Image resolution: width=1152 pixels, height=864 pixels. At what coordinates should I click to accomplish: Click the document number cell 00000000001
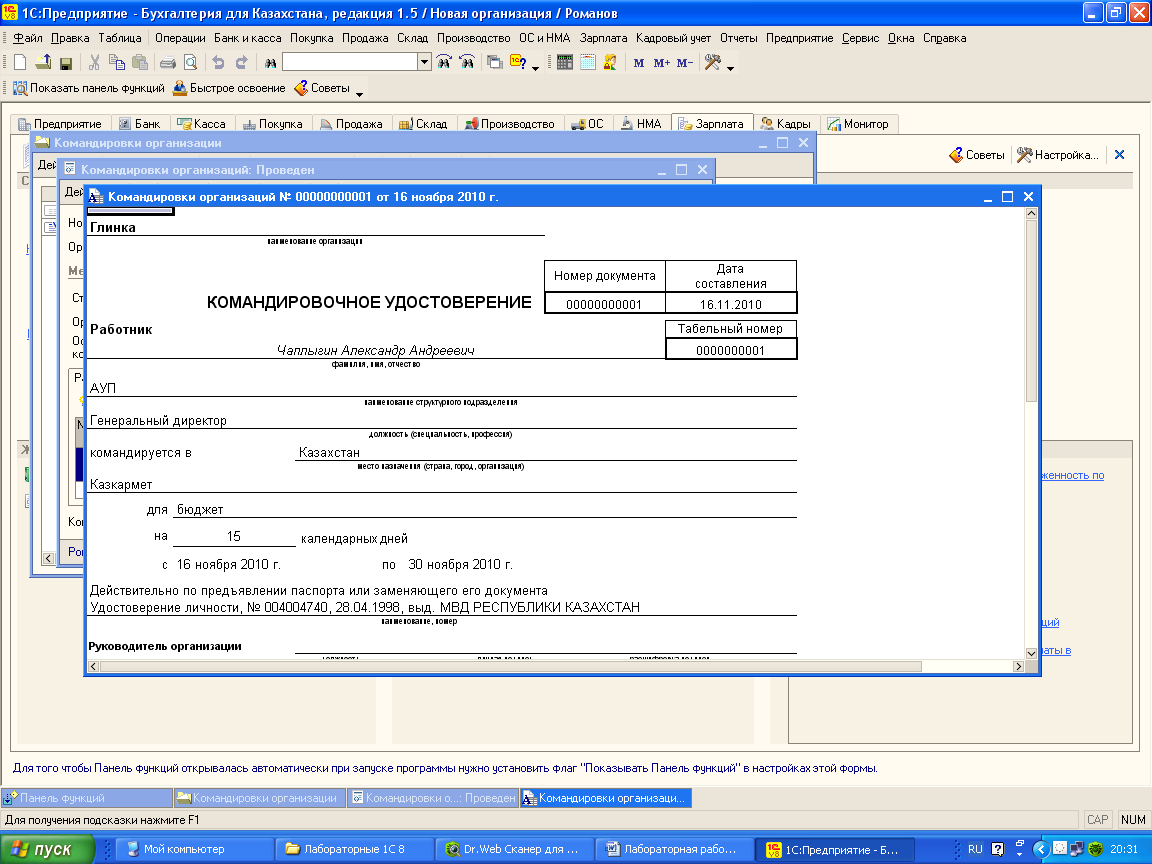605,303
